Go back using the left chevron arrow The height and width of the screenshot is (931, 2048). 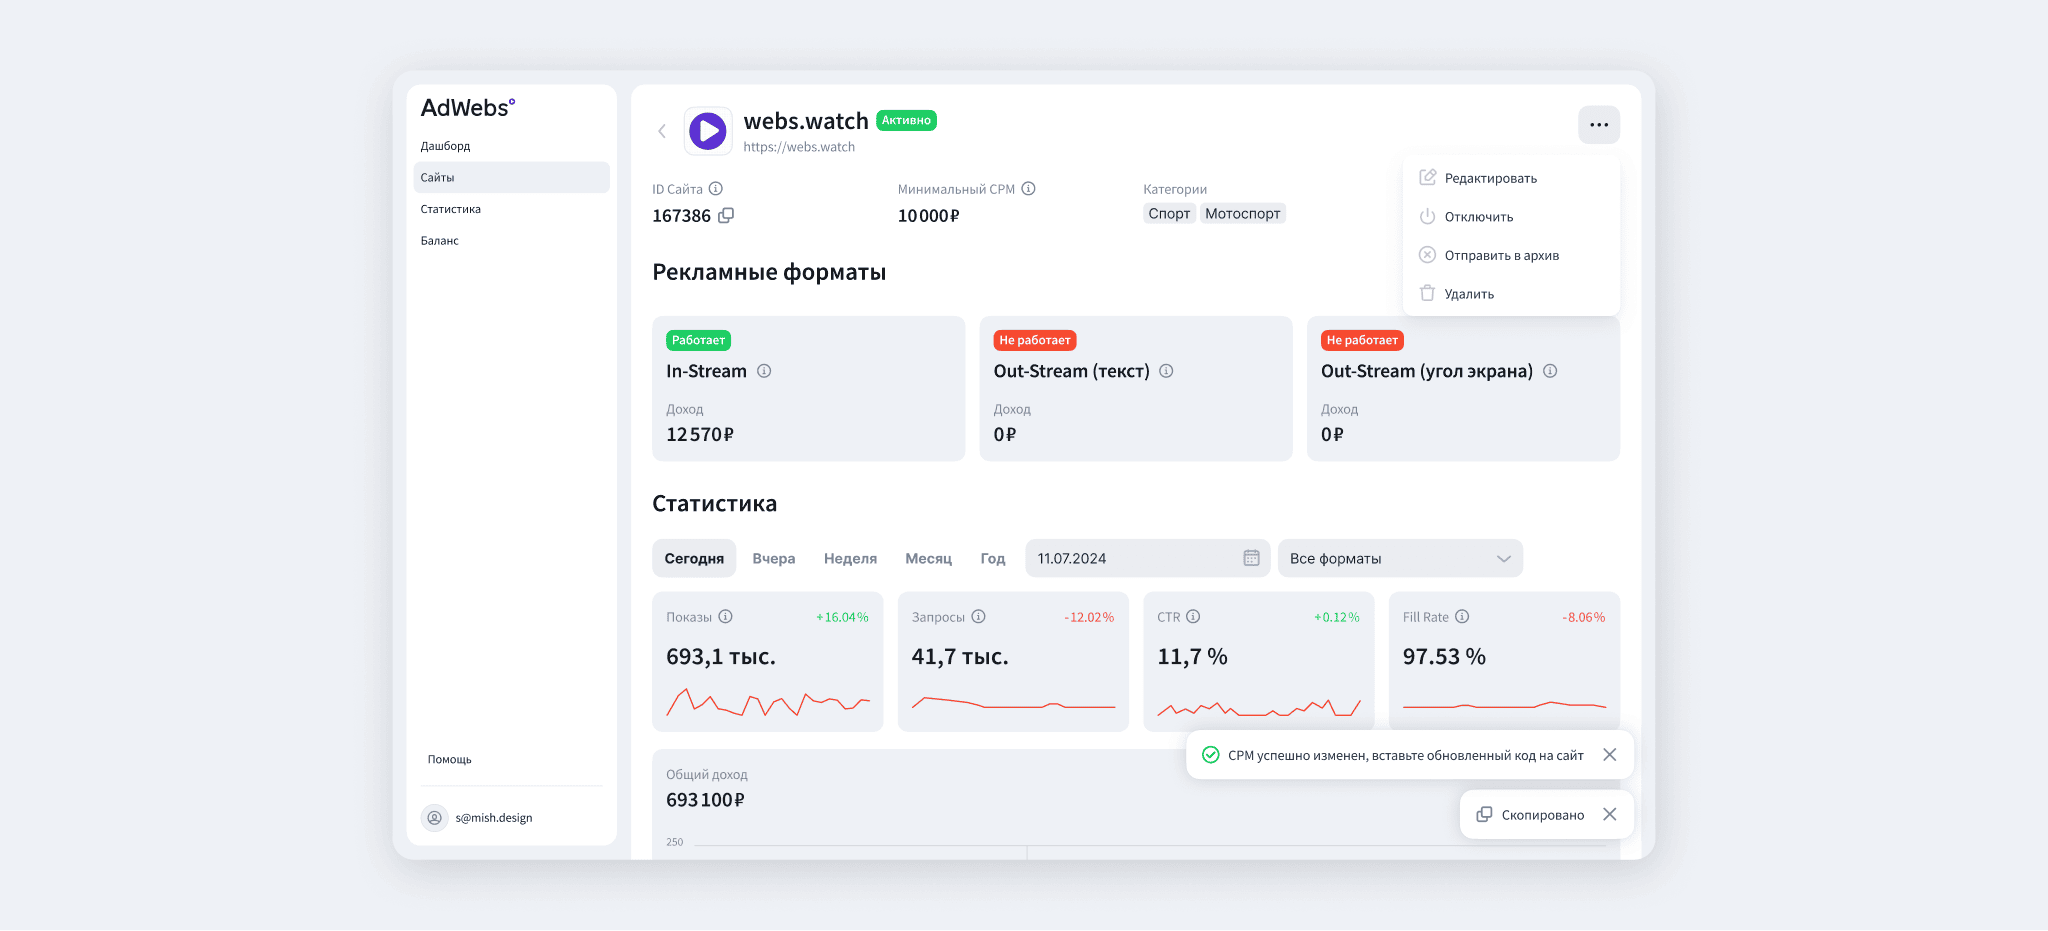(x=662, y=131)
